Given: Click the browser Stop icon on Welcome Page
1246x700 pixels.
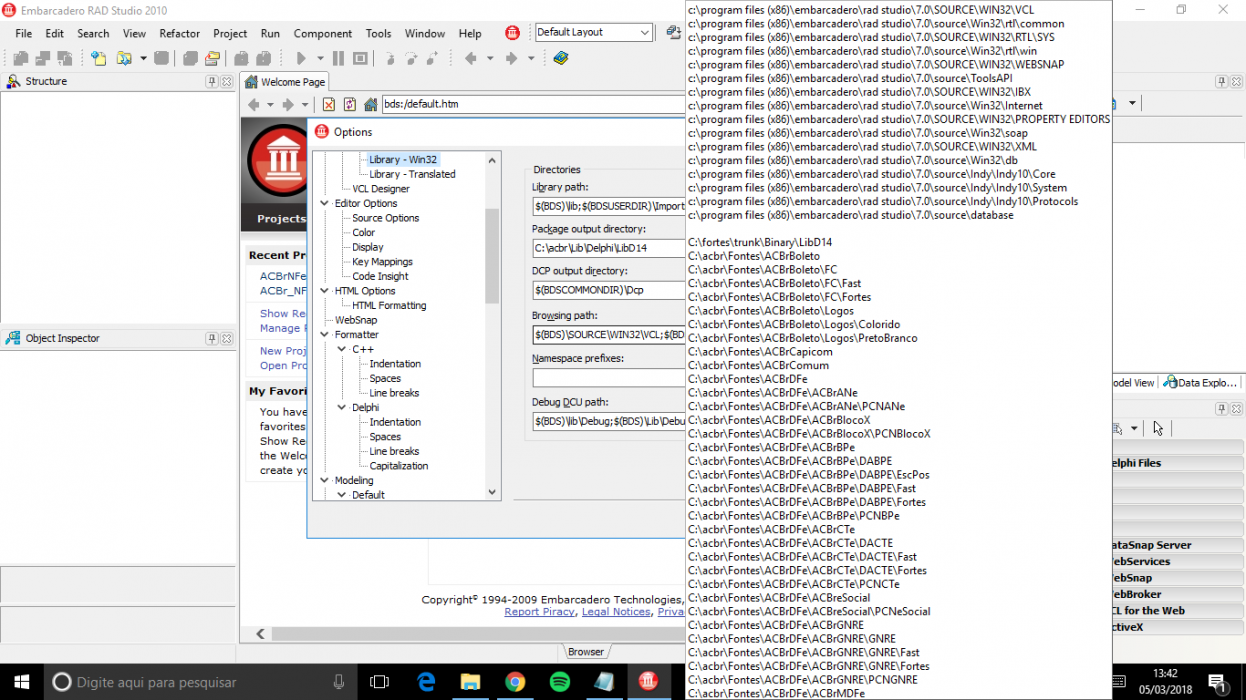Looking at the screenshot, I should pos(328,104).
